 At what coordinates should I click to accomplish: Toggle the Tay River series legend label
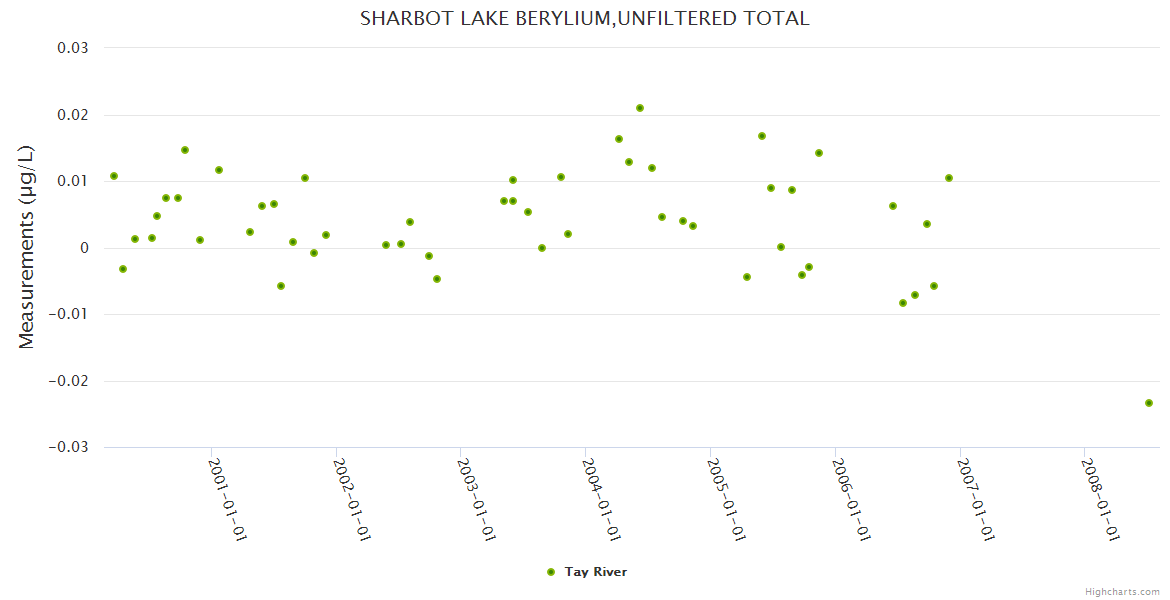point(595,572)
